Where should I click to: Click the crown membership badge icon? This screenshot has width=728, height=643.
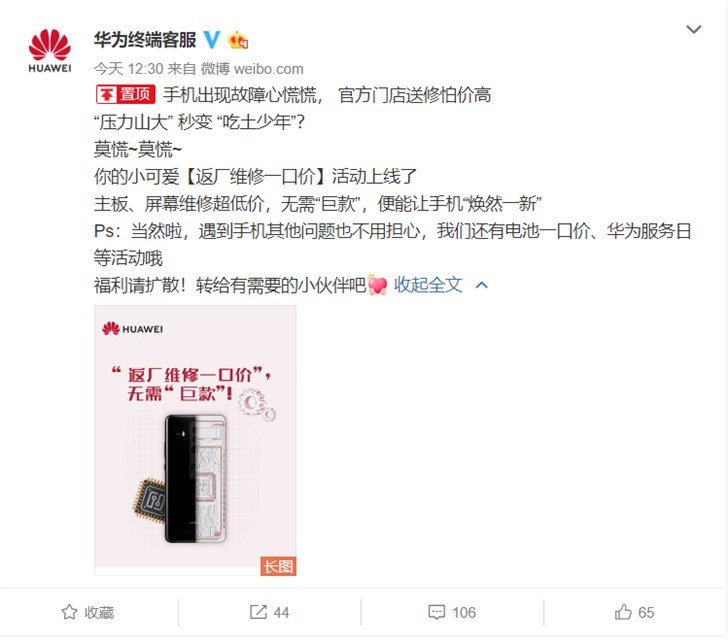tap(238, 40)
